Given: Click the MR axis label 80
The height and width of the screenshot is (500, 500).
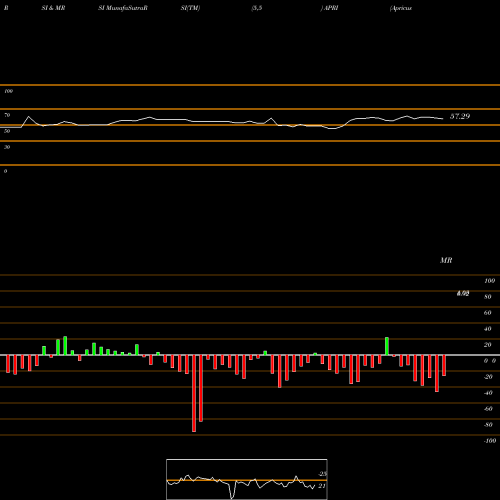Looking at the screenshot, I should point(488,297).
